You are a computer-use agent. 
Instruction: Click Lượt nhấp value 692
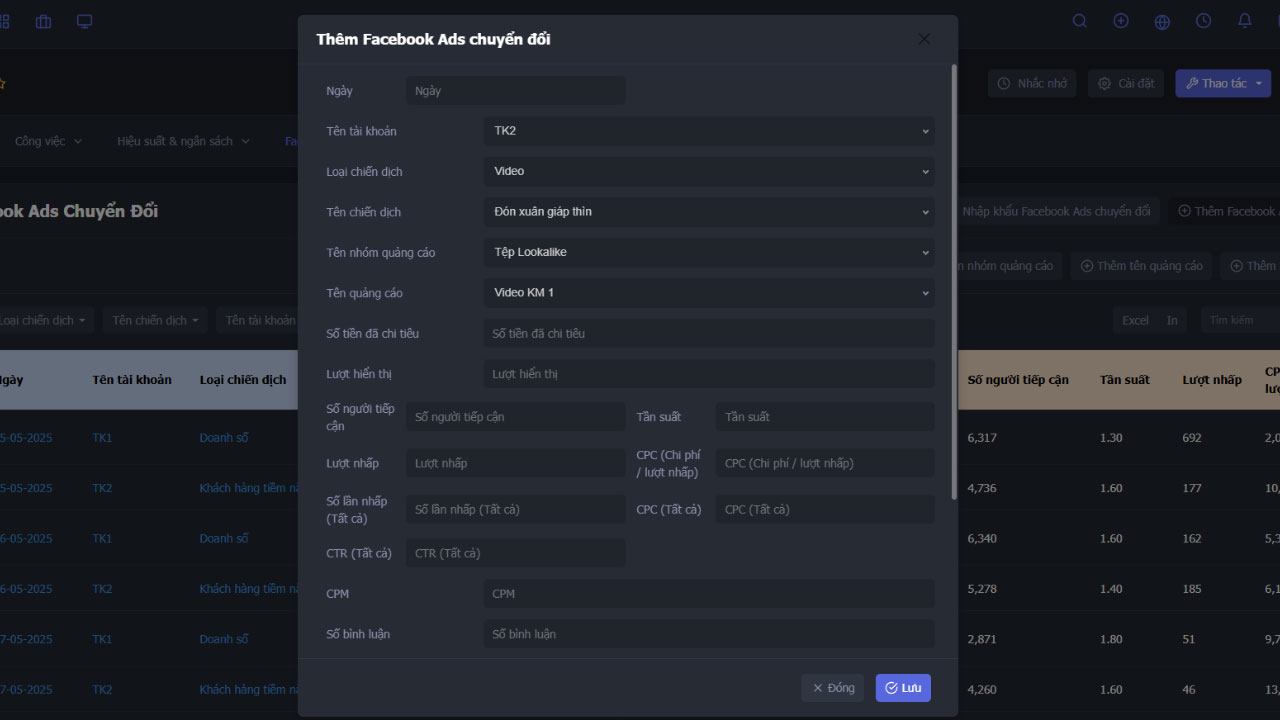(1192, 438)
